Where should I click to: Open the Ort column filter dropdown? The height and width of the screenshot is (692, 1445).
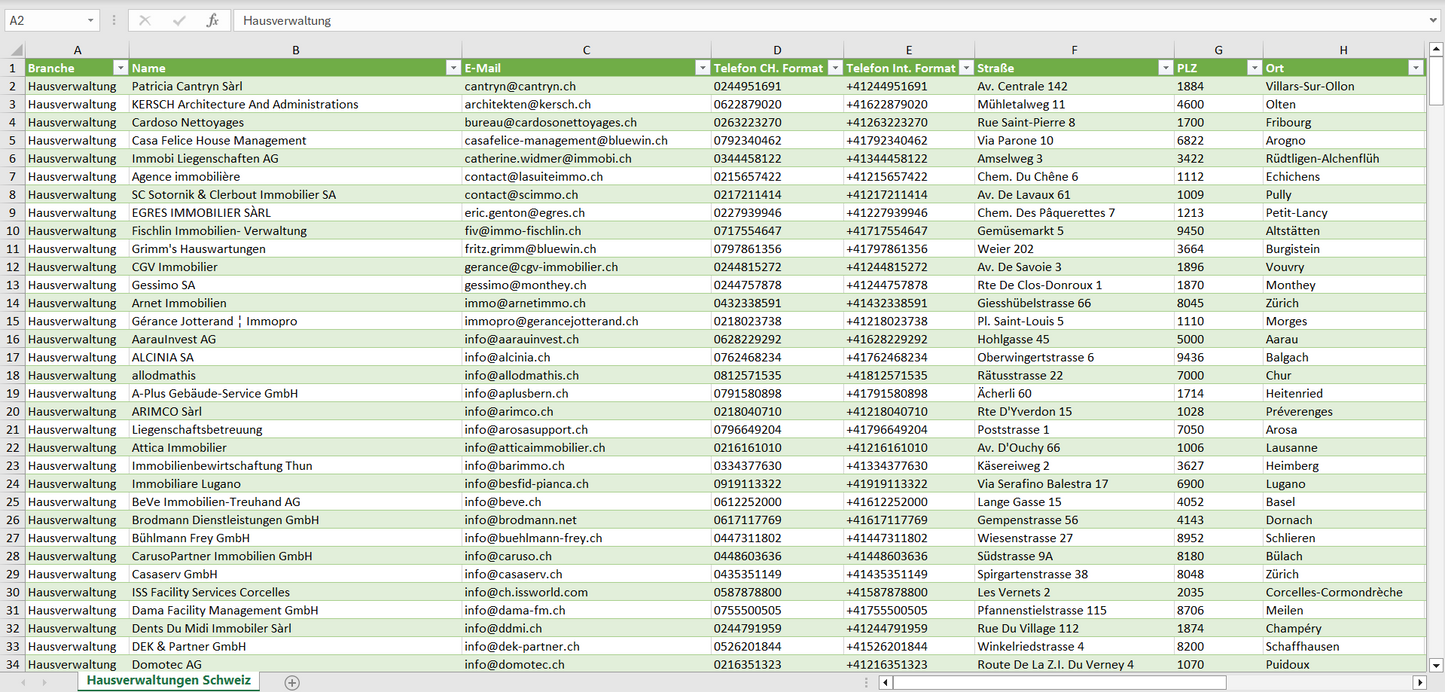(x=1415, y=68)
